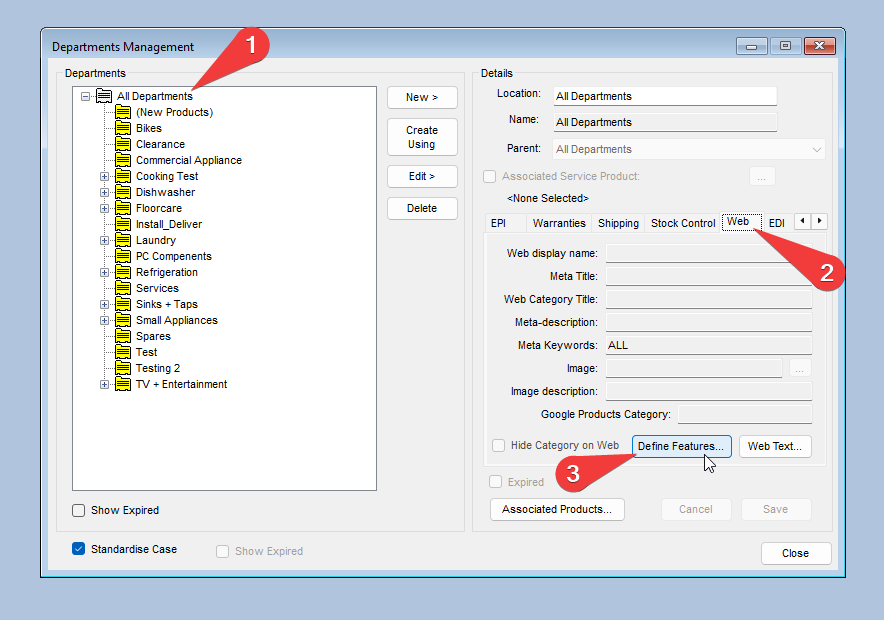
Task: Select the Spares folder icon
Action: (123, 336)
